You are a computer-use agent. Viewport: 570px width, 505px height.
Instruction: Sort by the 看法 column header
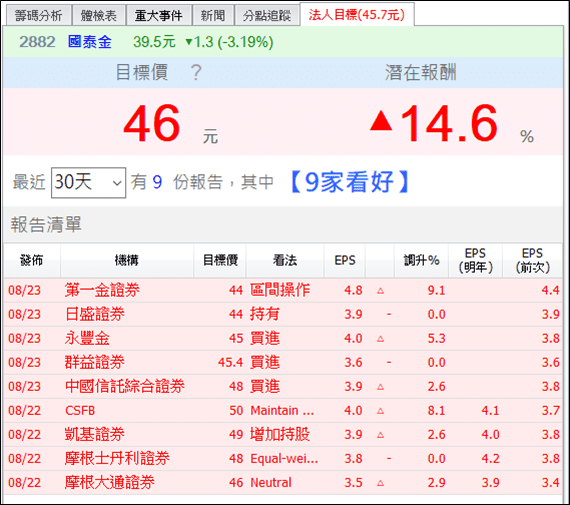285,260
